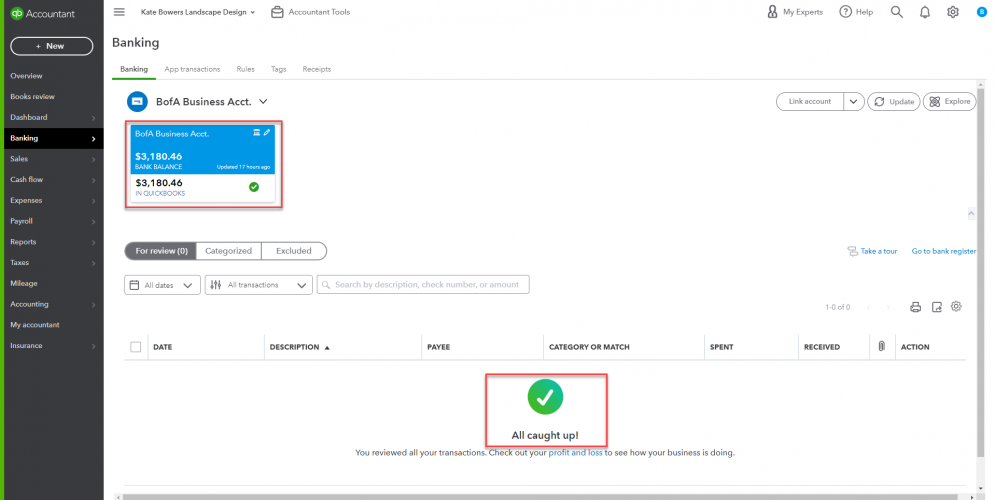Viewport: 995px width, 500px height.
Task: Edit BofA account card pencil icon
Action: pyautogui.click(x=267, y=133)
